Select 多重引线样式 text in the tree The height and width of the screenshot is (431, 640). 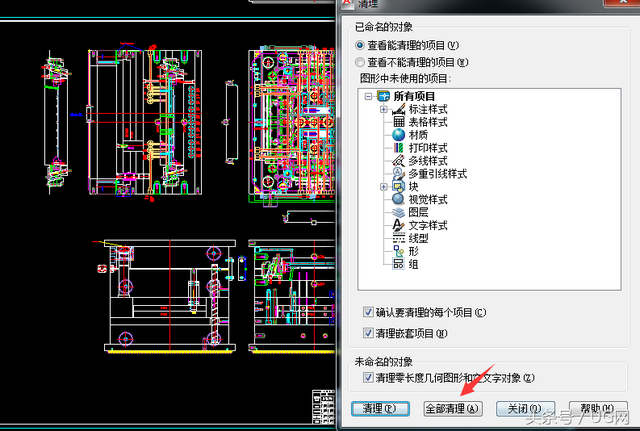[438, 173]
